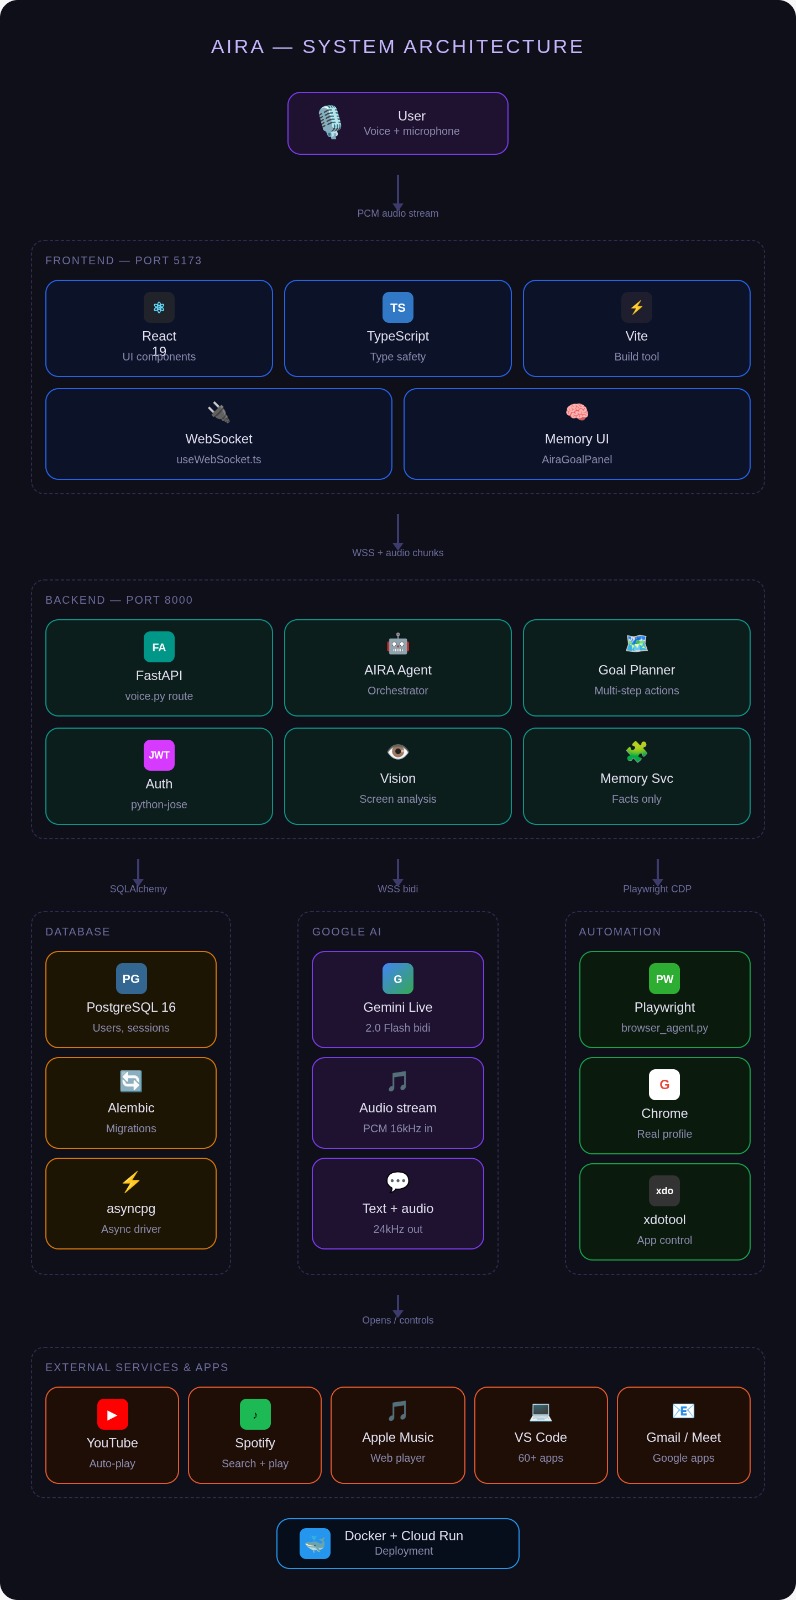
Task: Click the 'FRONTEND — PORT 5173' heading
Action: click(124, 260)
